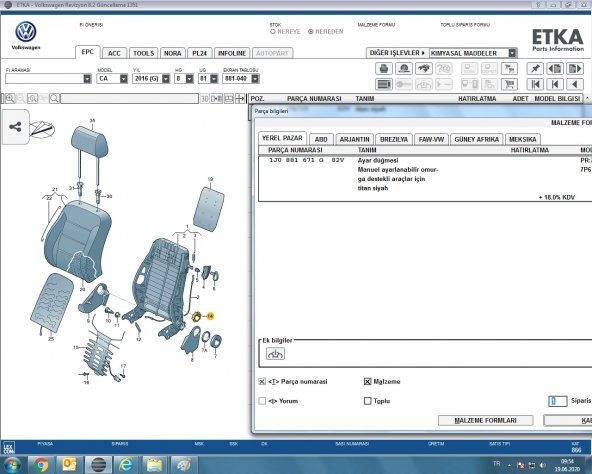The height and width of the screenshot is (474, 592).
Task: Switch to the TOOLS tab
Action: pos(143,53)
